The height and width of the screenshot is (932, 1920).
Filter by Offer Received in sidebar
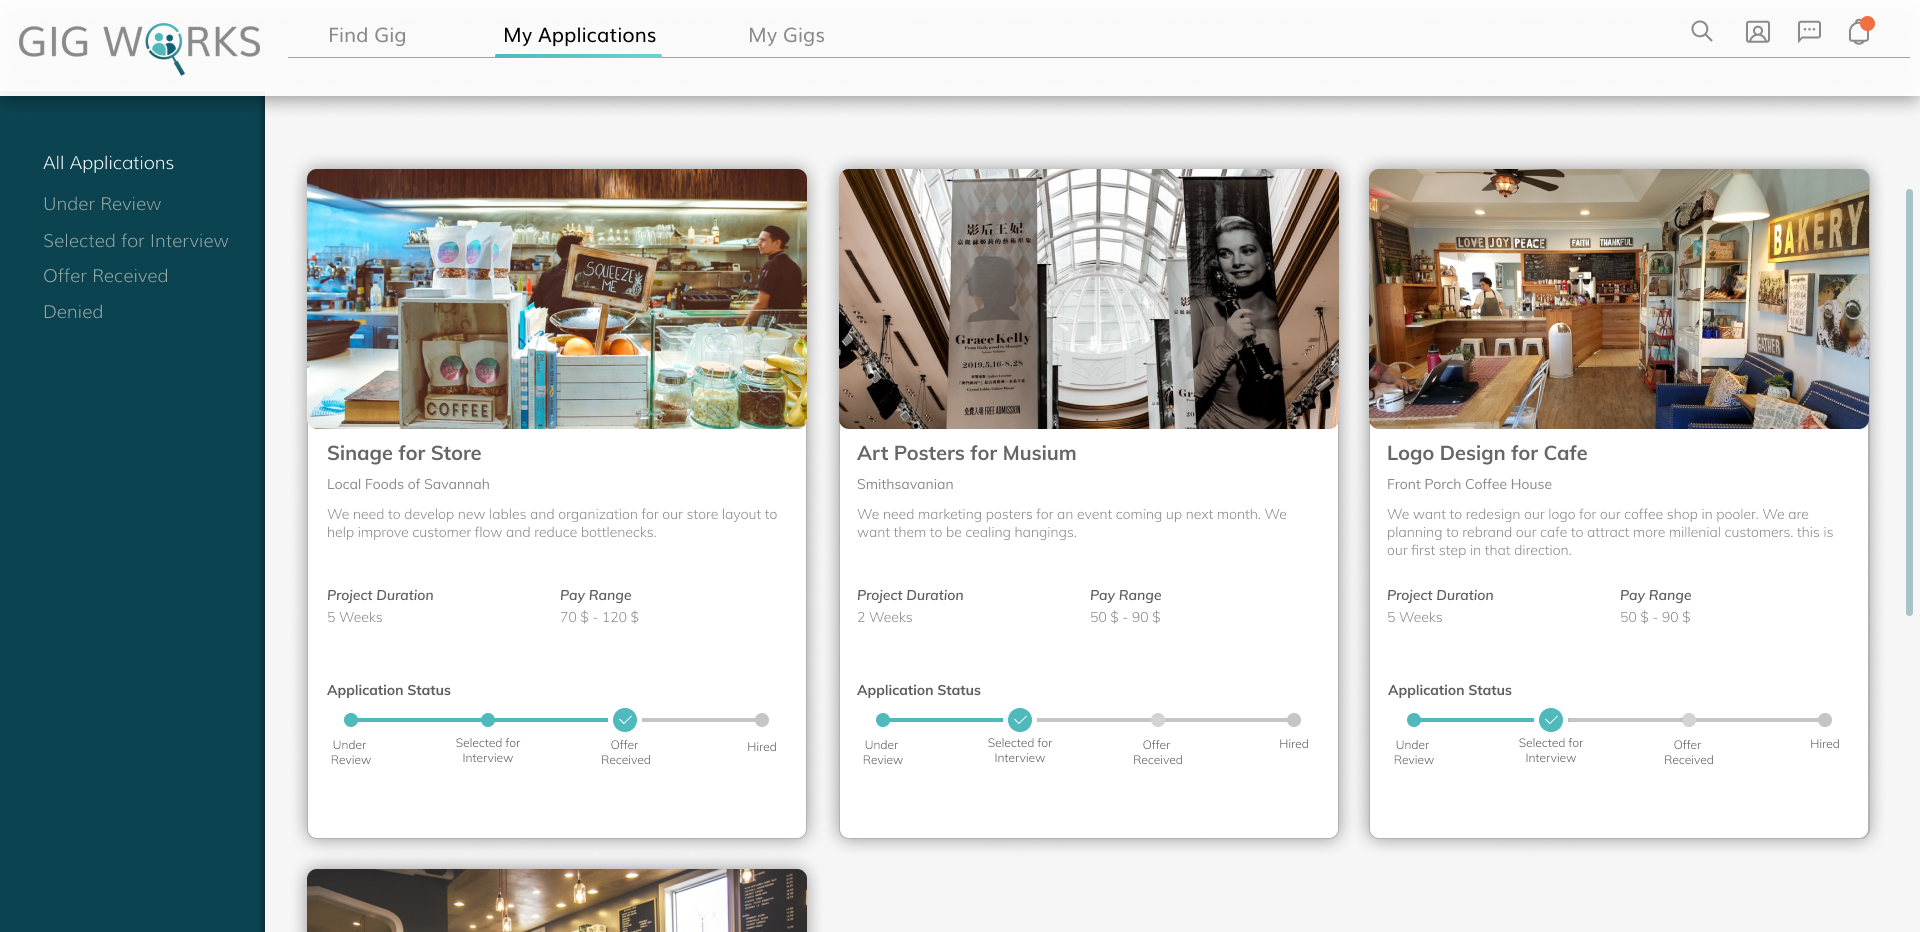pyautogui.click(x=105, y=276)
